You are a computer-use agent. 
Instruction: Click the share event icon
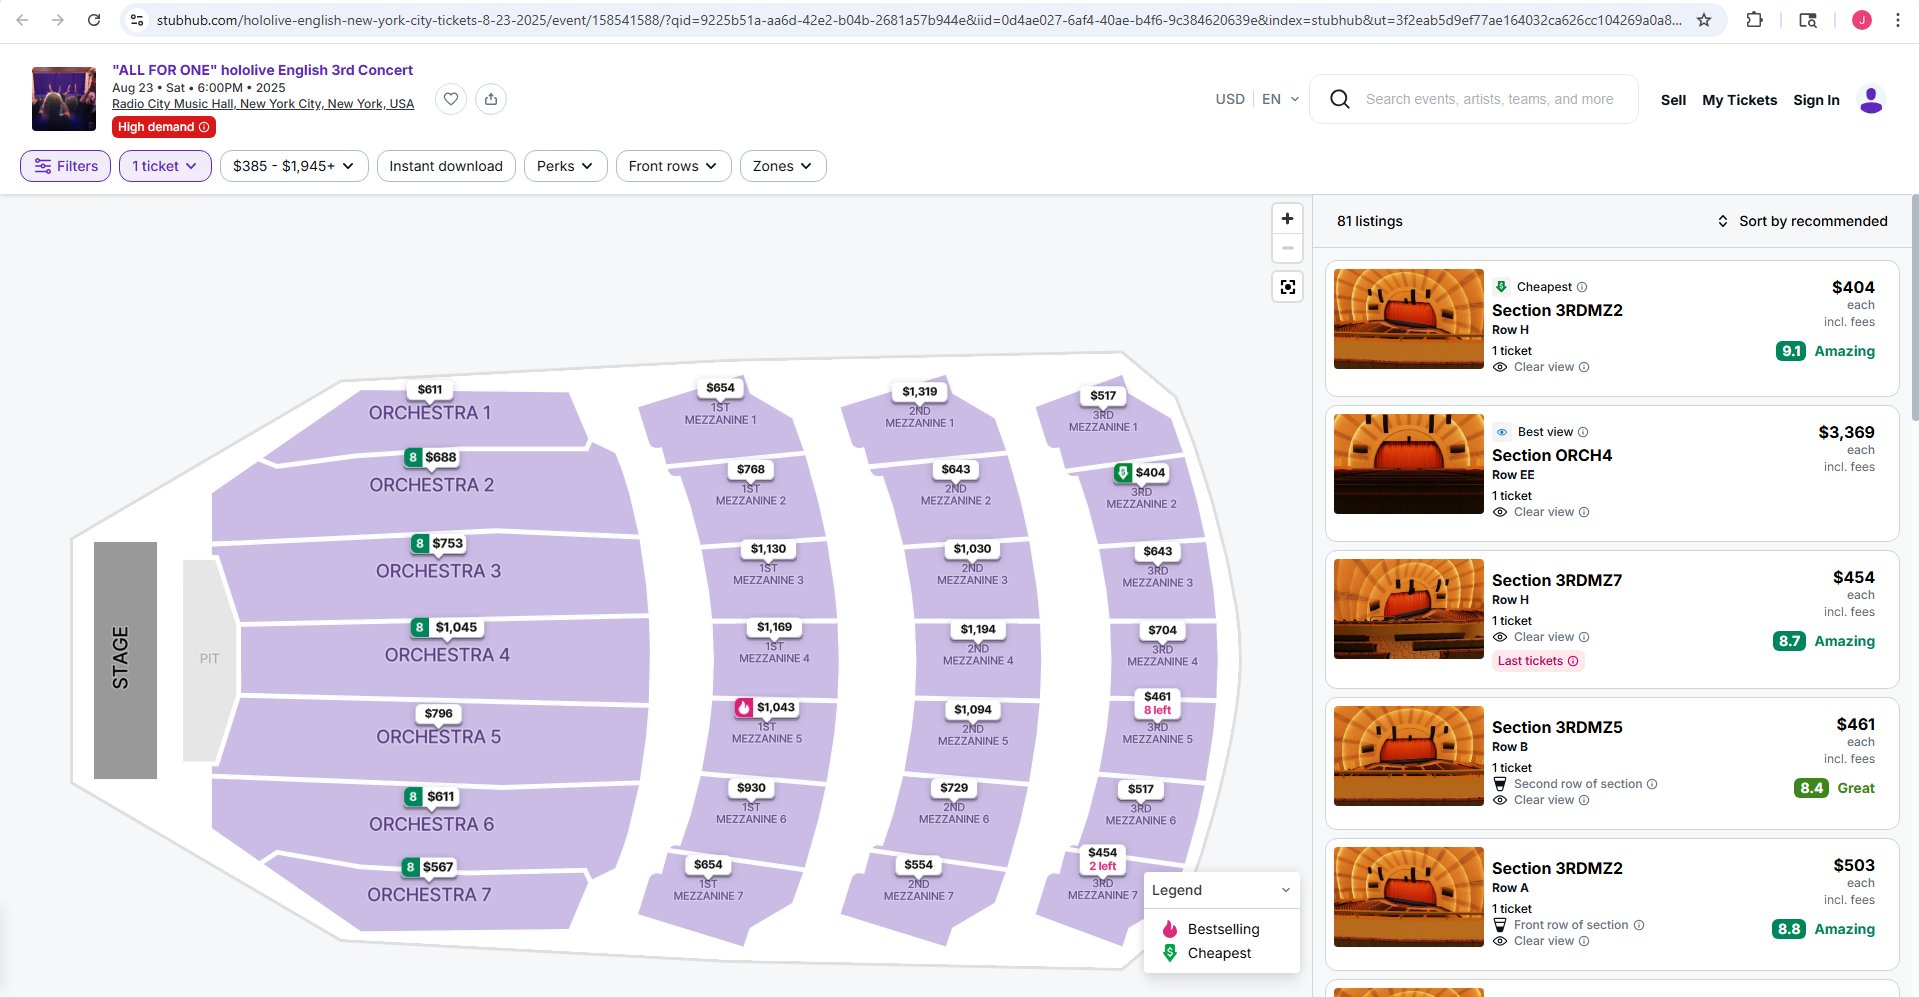[x=491, y=99]
